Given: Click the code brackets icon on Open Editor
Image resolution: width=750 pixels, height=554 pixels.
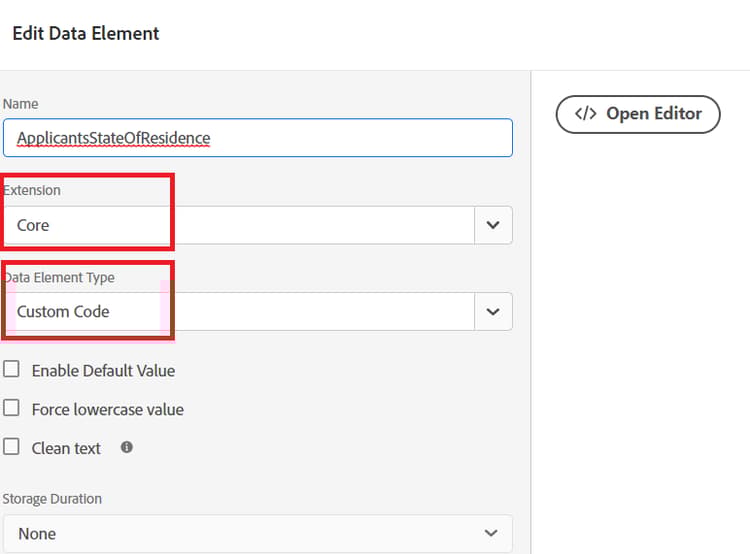Looking at the screenshot, I should (x=585, y=114).
